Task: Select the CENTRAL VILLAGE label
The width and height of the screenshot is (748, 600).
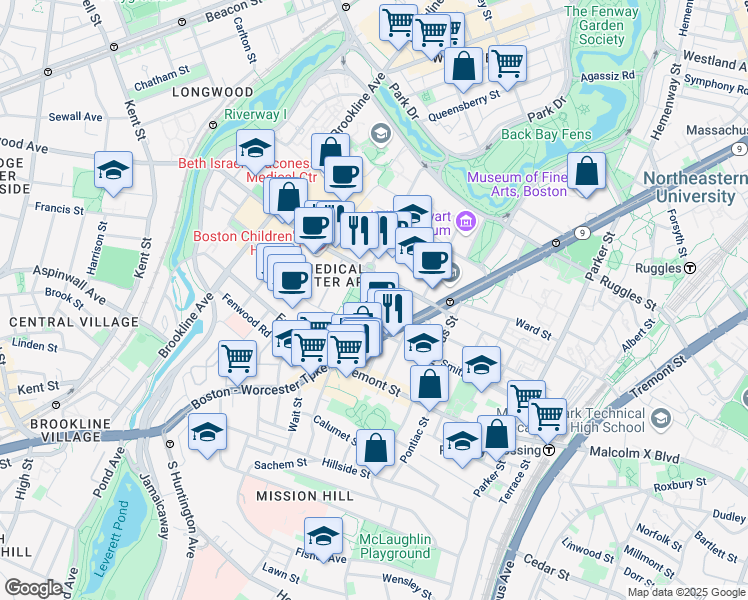Action: [x=74, y=322]
